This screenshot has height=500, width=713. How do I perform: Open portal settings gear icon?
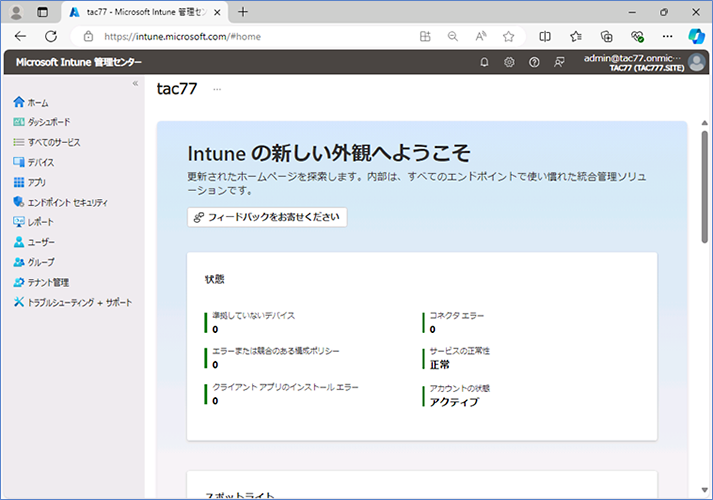pos(509,62)
